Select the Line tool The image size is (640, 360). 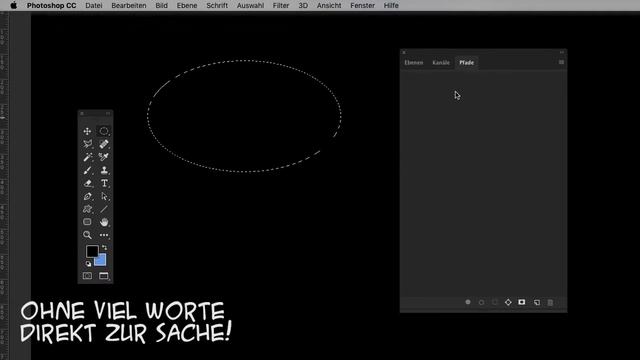pos(104,209)
